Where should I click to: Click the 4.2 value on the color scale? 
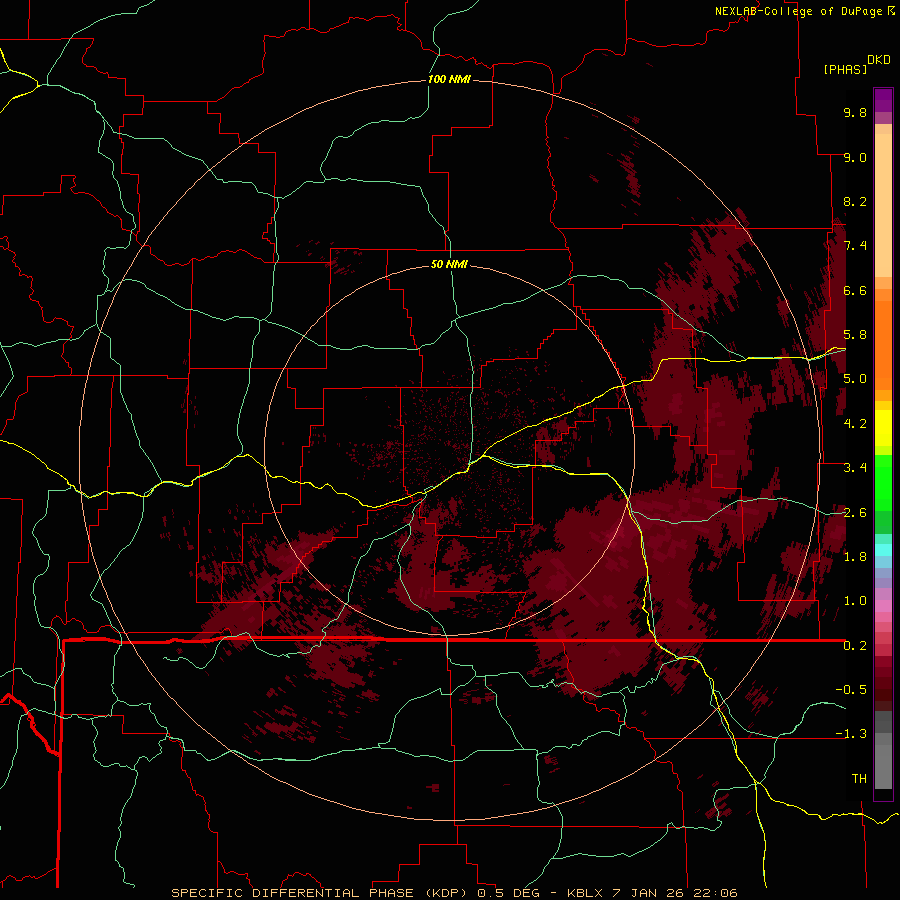pyautogui.click(x=855, y=424)
